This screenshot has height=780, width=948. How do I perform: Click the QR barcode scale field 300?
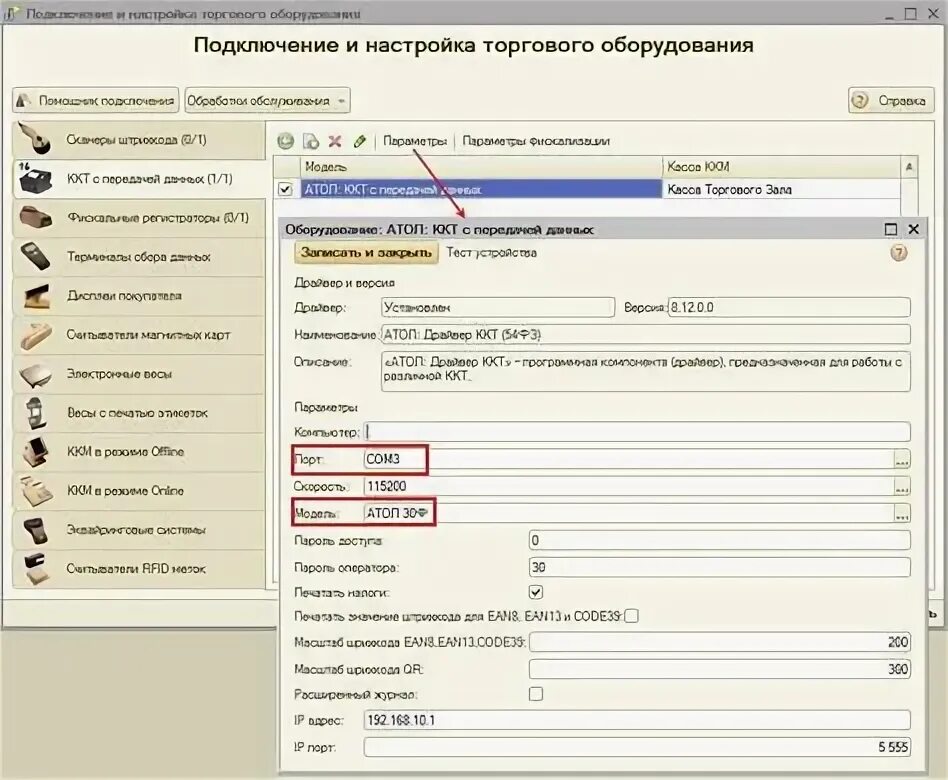click(719, 669)
